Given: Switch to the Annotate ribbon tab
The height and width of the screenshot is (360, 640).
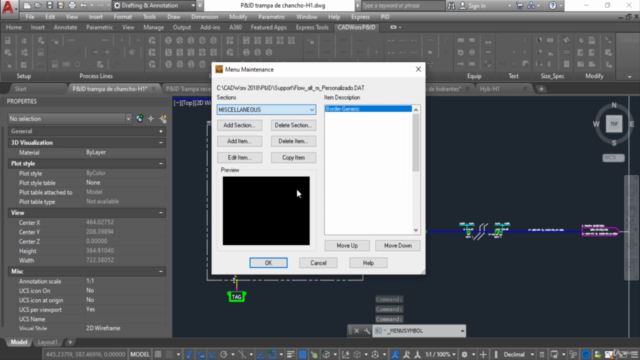Looking at the screenshot, I should coord(65,27).
